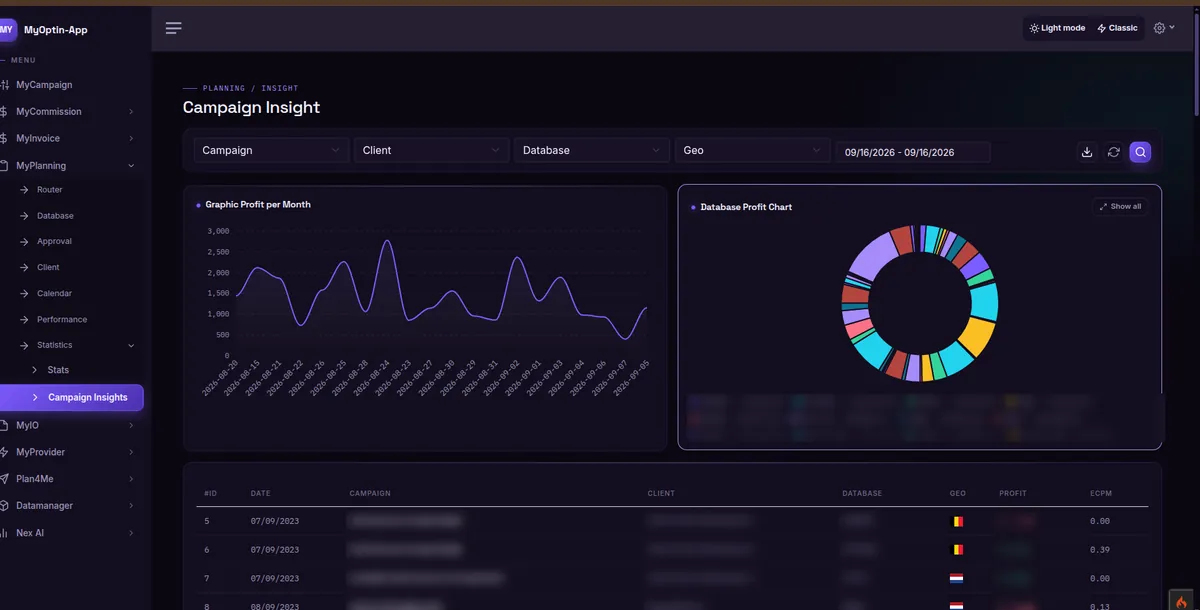Expand MyIO menu chevron
1200x610 pixels.
click(131, 426)
